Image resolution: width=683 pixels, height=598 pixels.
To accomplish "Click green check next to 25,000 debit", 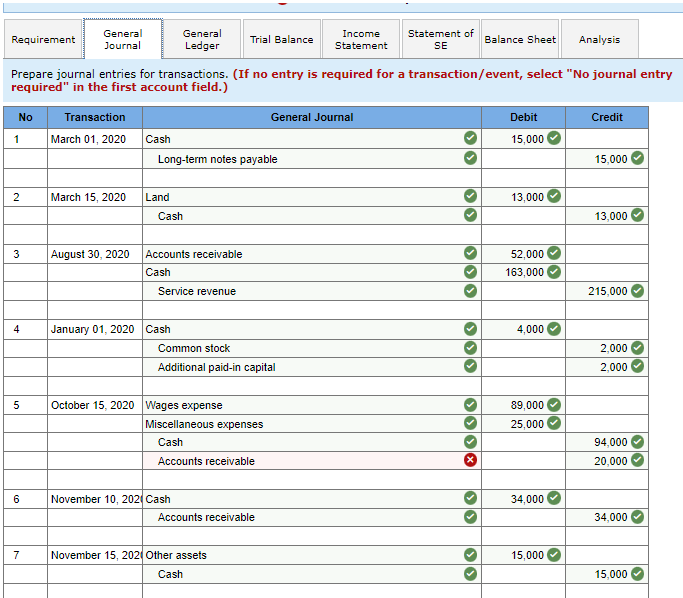I will [x=554, y=423].
